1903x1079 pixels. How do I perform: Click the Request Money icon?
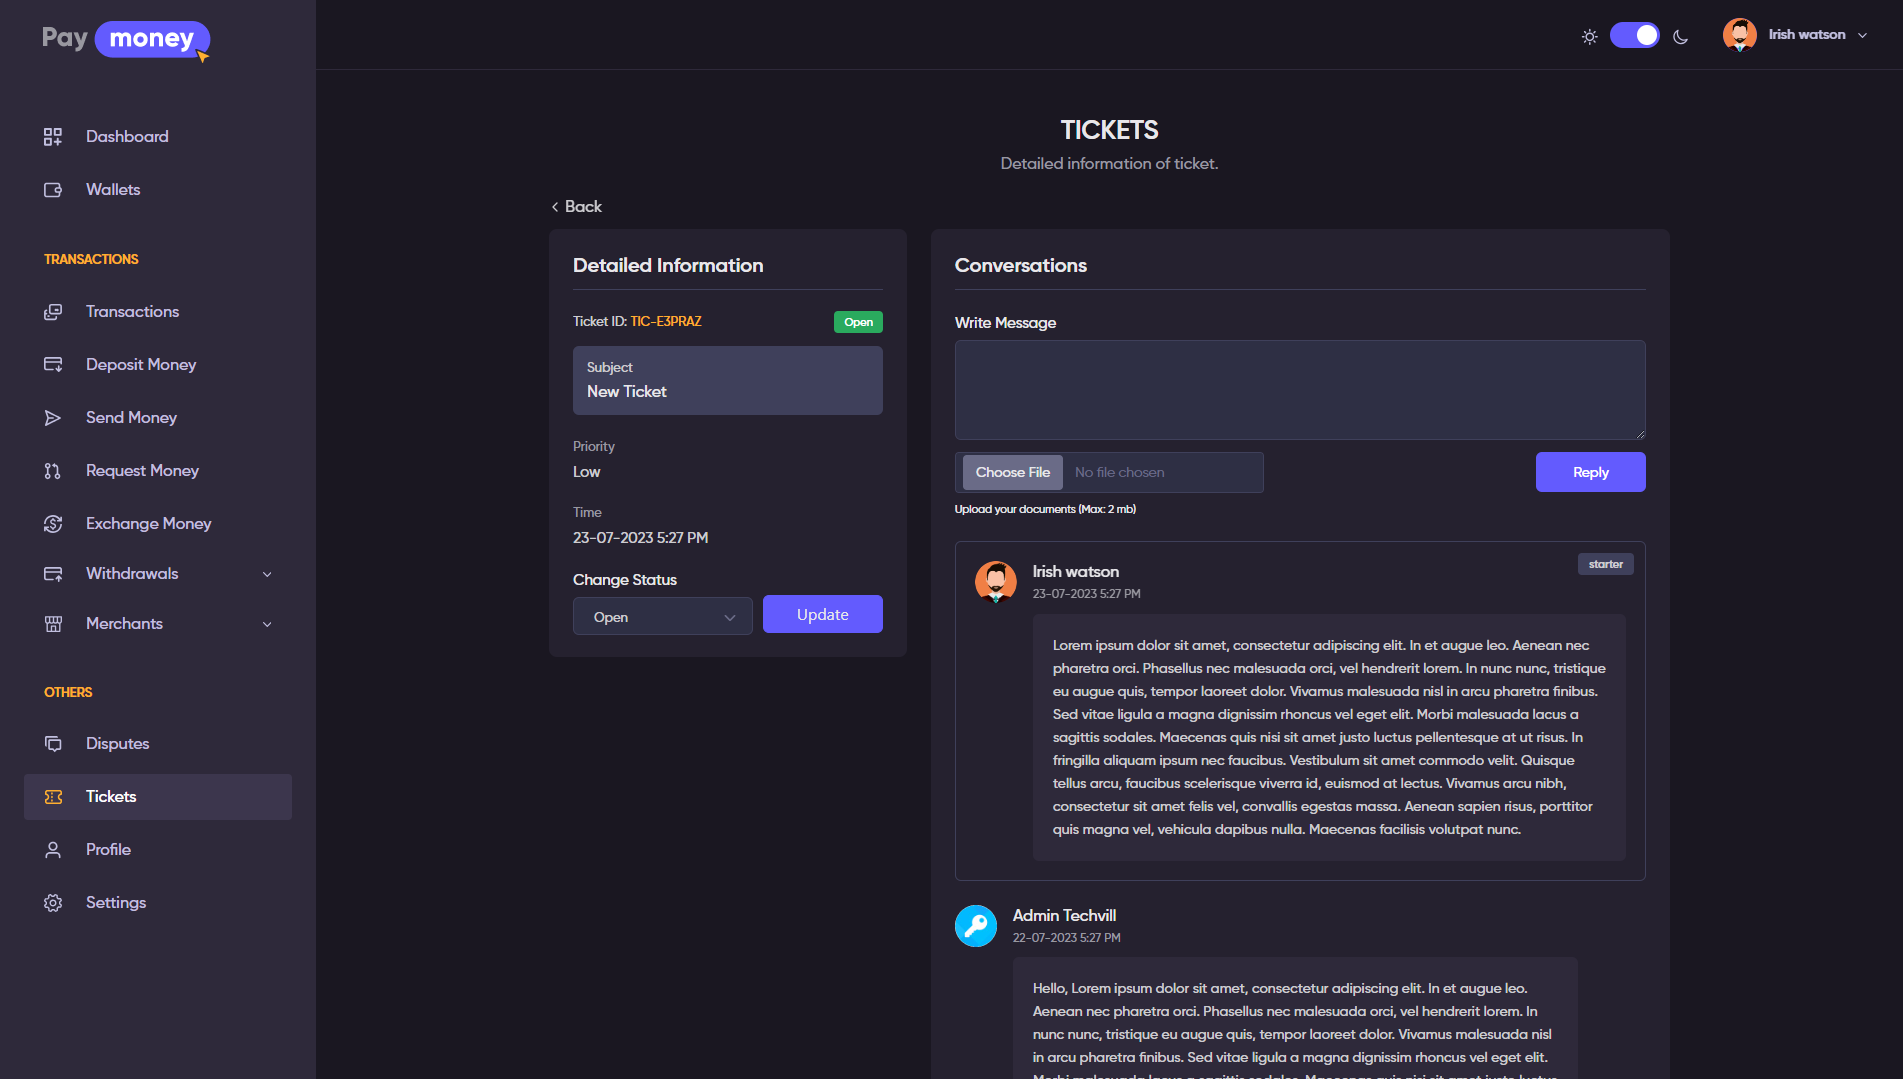pyautogui.click(x=52, y=470)
